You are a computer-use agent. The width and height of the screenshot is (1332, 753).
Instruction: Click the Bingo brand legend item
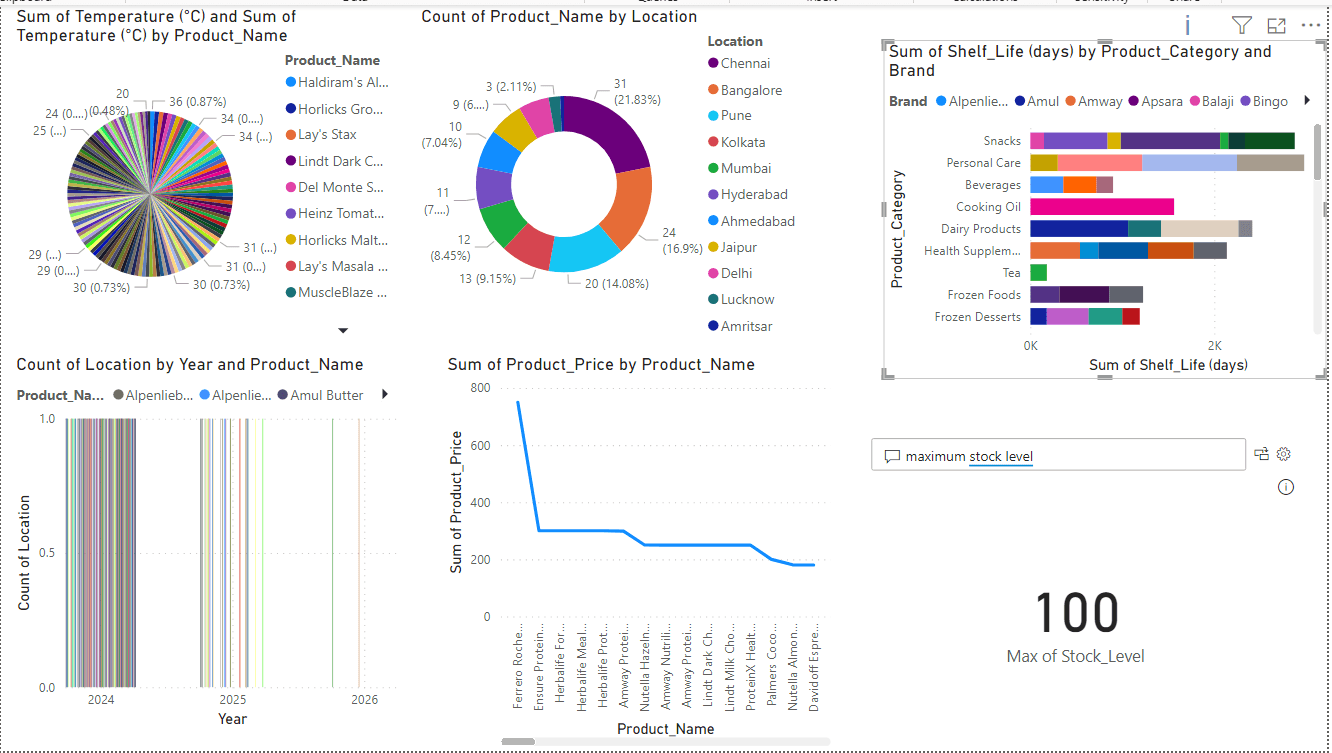coord(1264,101)
